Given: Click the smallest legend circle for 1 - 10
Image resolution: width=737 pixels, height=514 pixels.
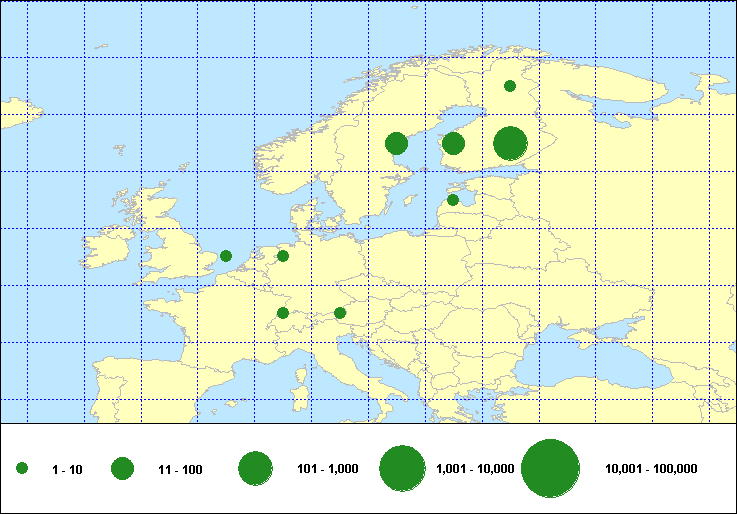Looking at the screenshot, I should click(x=22, y=469).
